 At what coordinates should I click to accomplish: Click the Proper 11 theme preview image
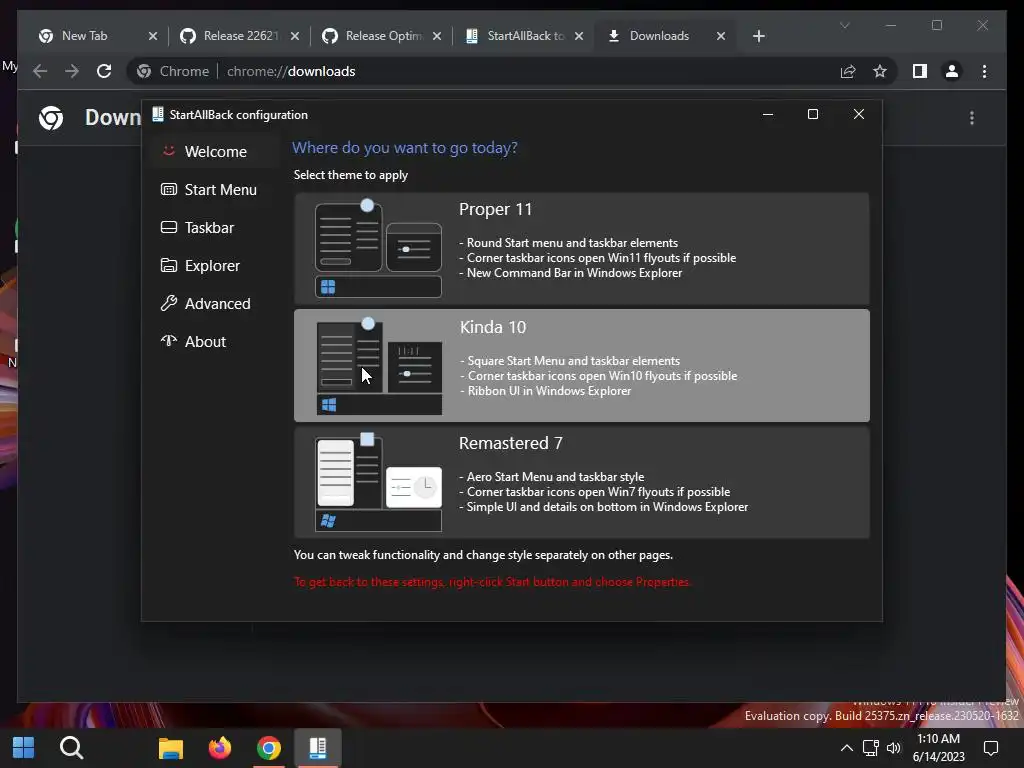coord(378,248)
